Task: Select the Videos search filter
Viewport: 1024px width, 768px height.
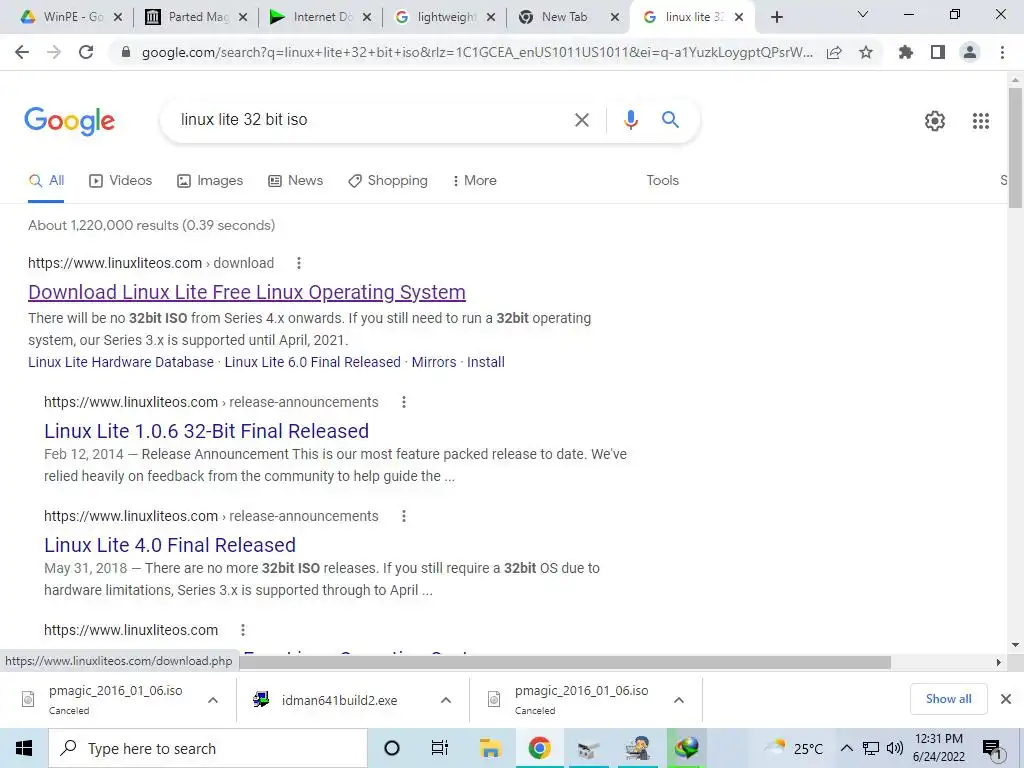Action: pos(121,181)
